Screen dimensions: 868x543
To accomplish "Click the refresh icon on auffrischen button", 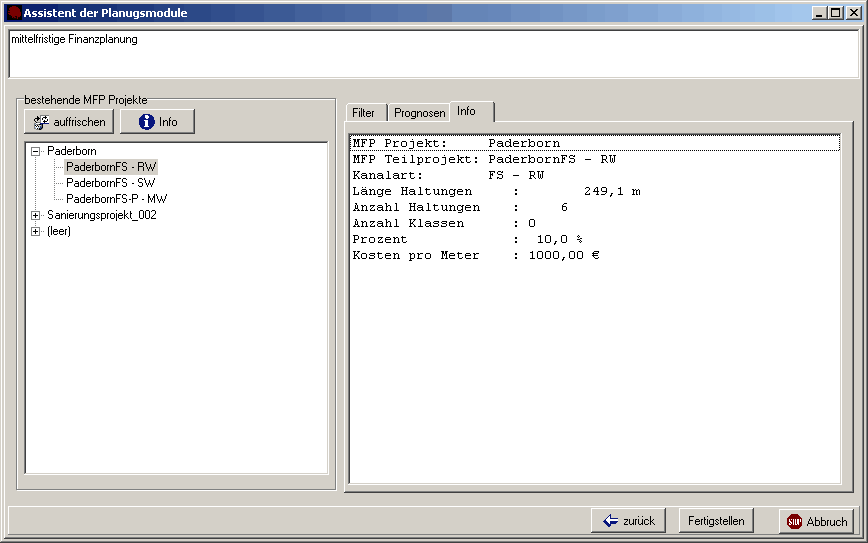I will click(41, 122).
